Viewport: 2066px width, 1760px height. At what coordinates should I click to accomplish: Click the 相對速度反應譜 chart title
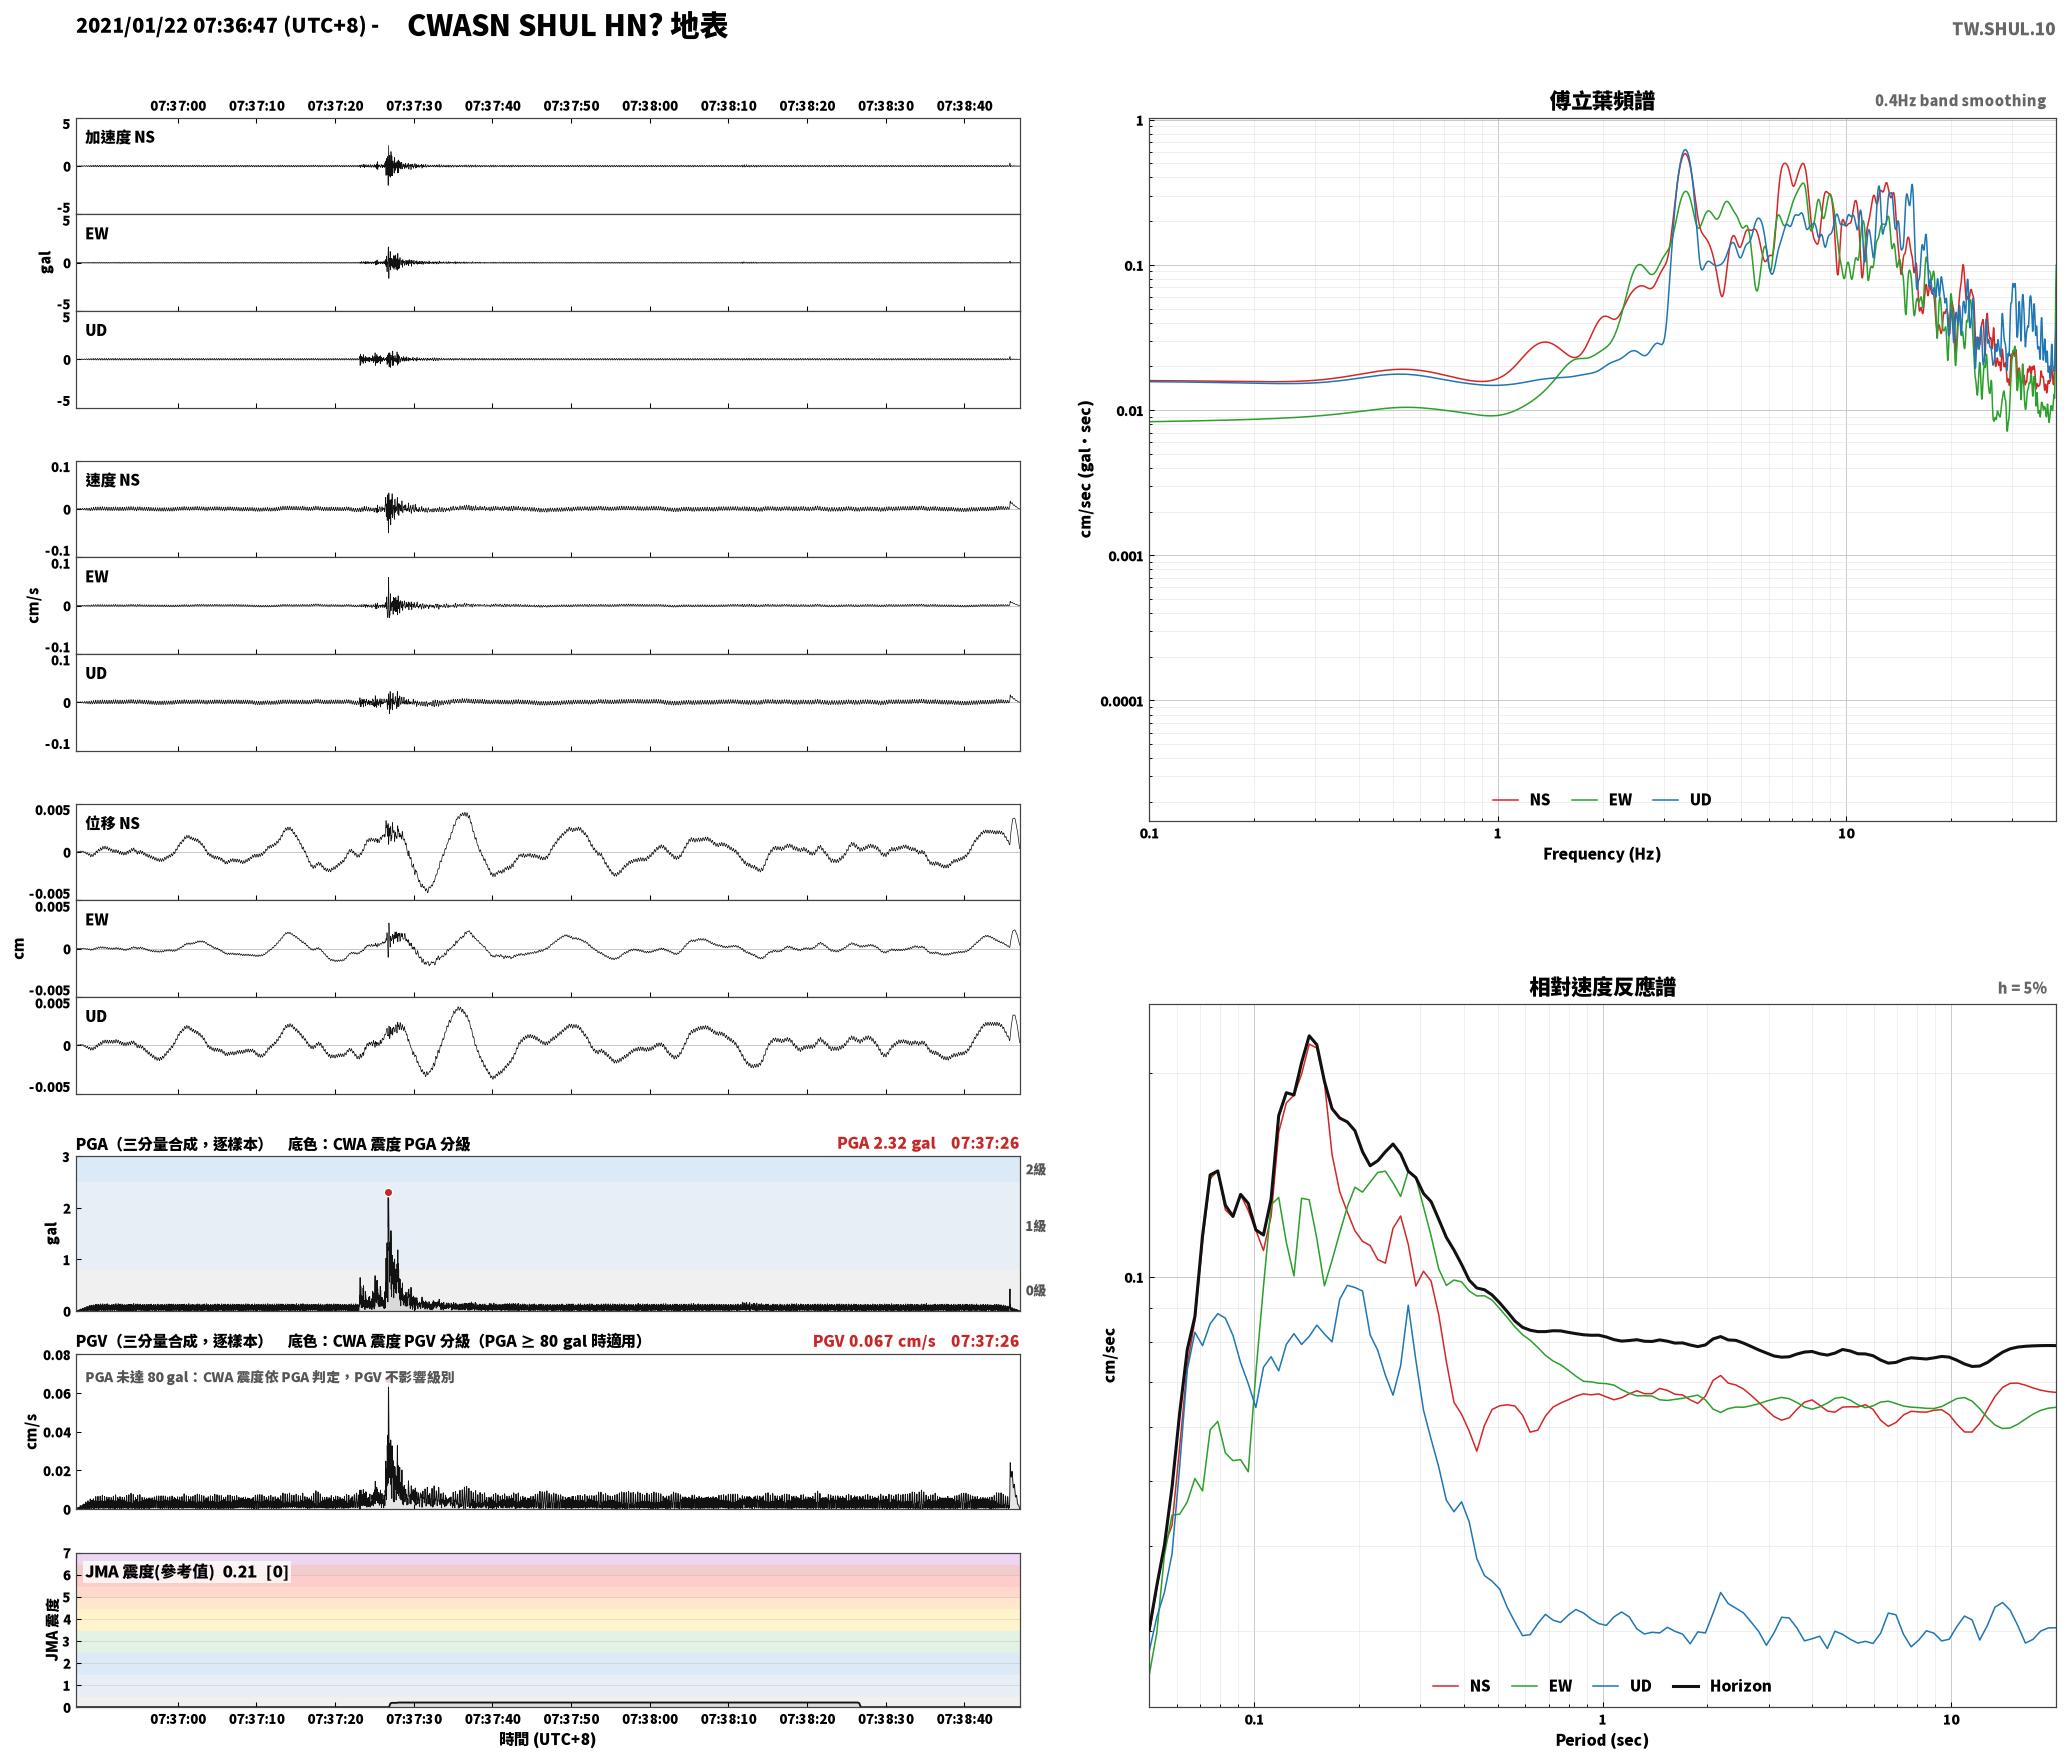(1602, 986)
